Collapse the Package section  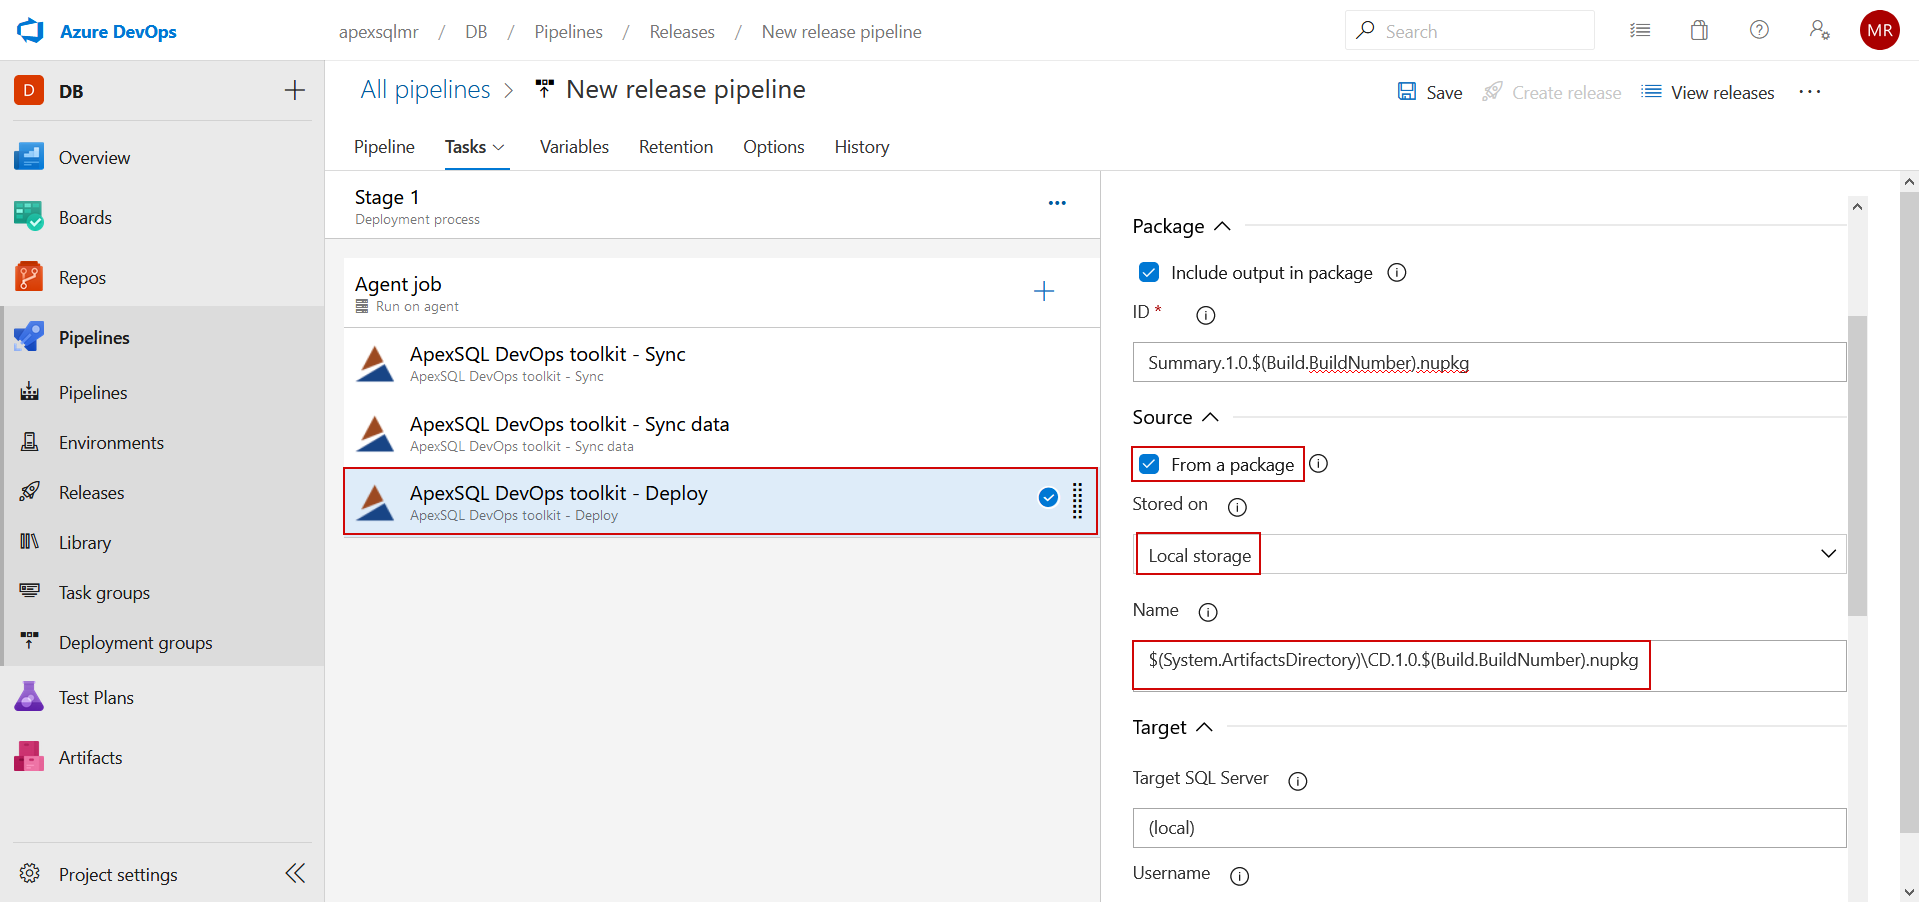point(1222,227)
